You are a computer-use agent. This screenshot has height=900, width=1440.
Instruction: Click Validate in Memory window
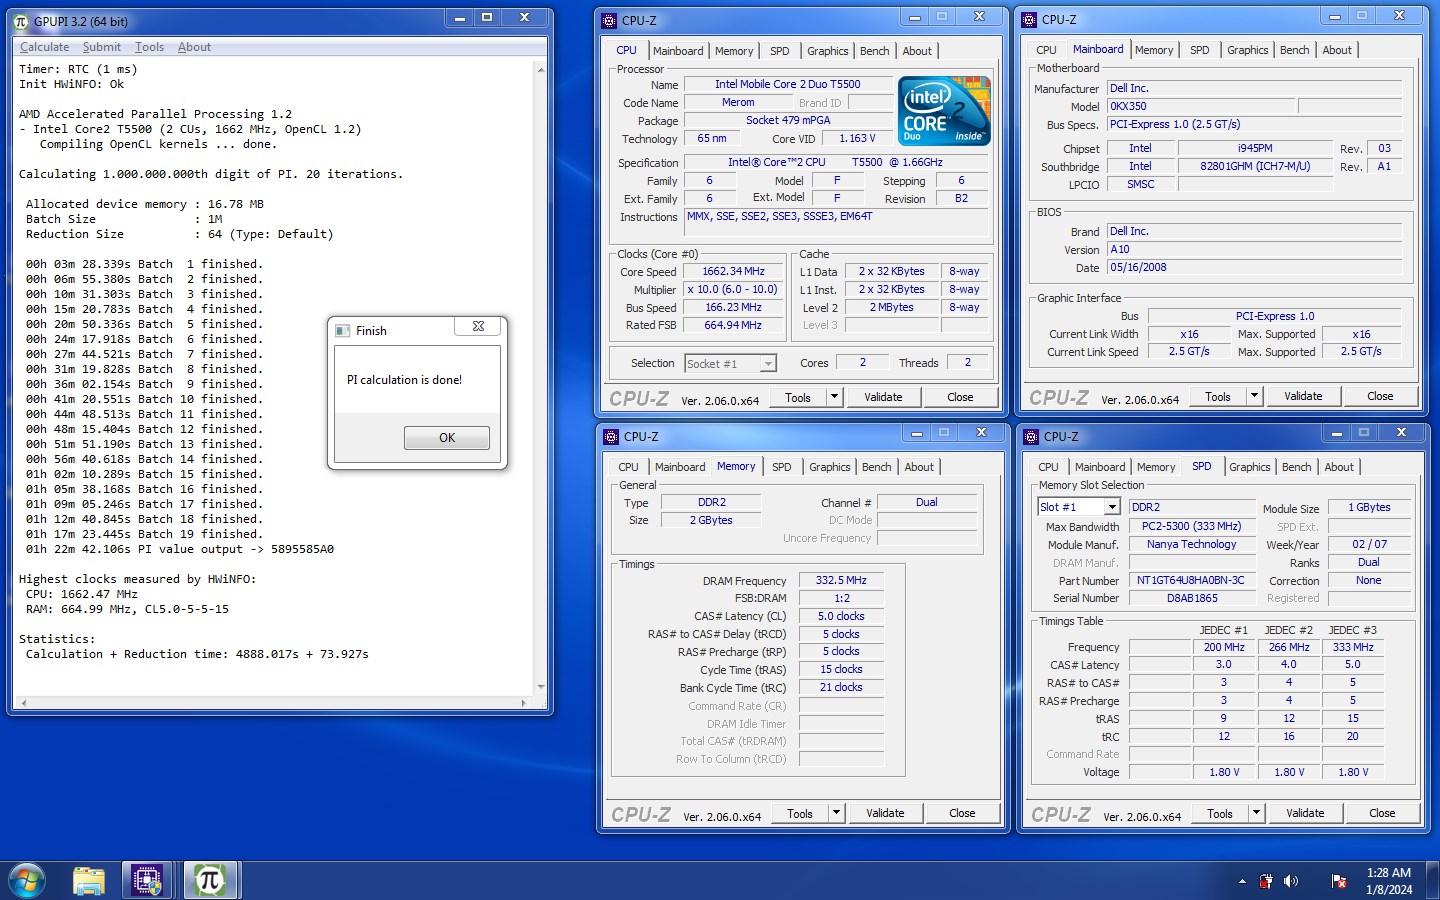coord(885,813)
